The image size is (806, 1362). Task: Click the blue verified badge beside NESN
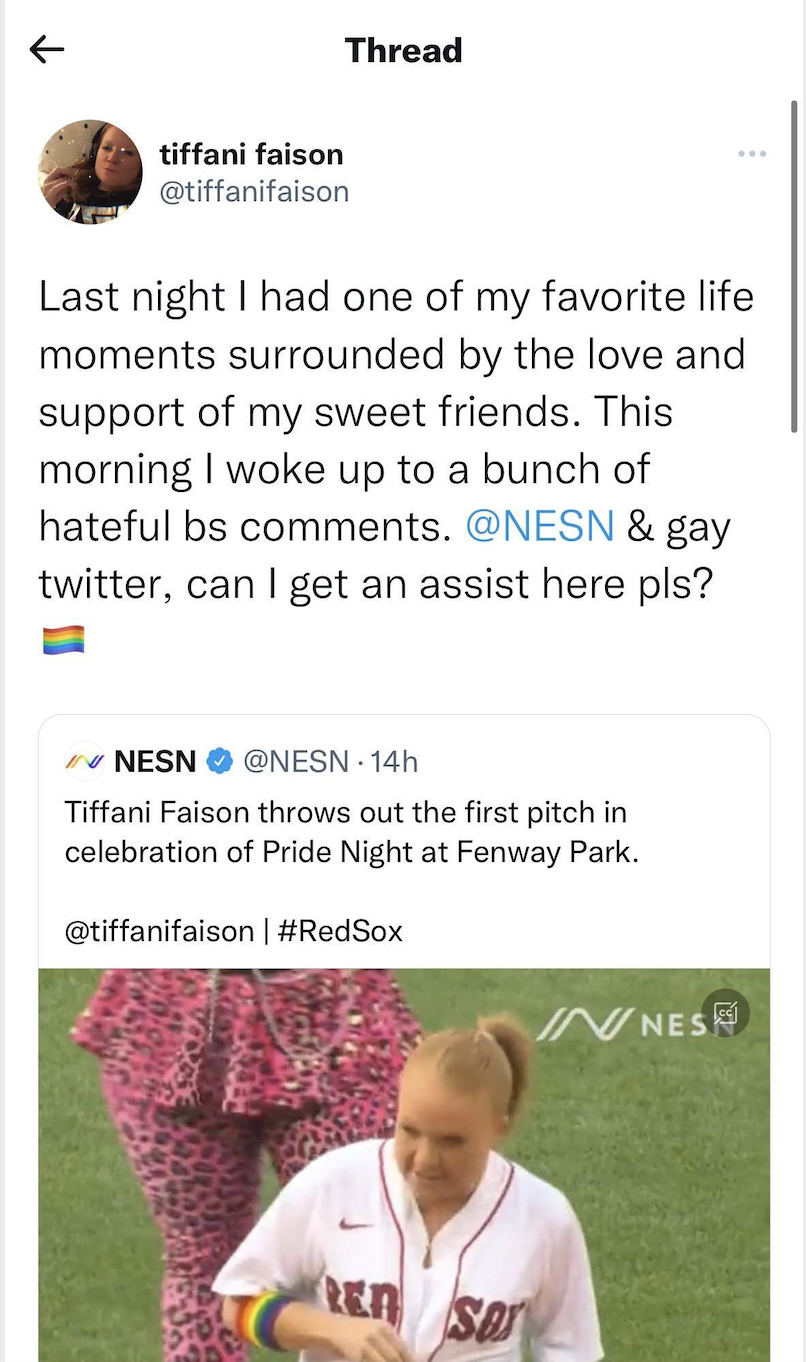[x=219, y=762]
